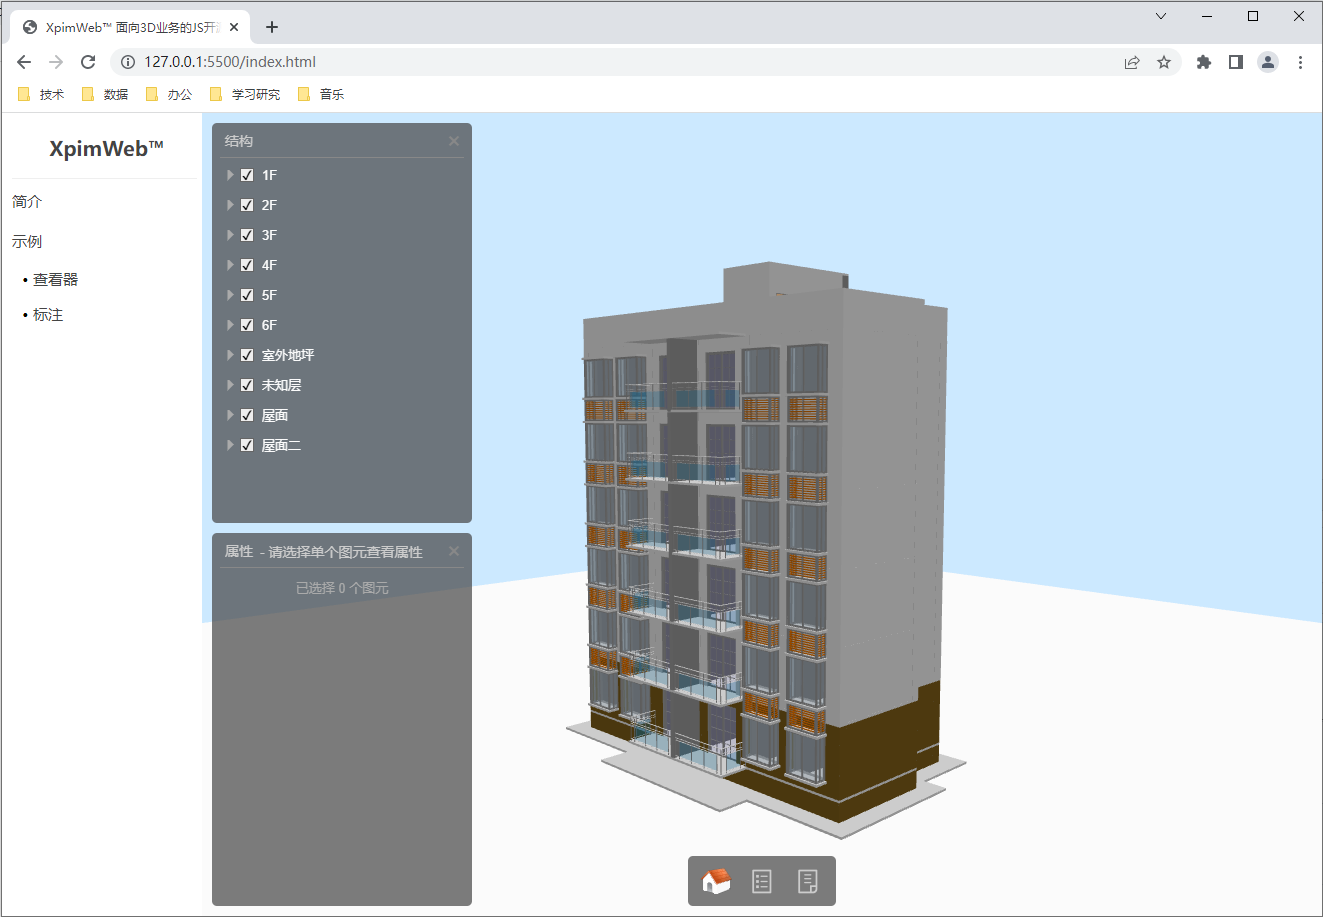Bookmark the page with the star icon
This screenshot has width=1323, height=917.
pyautogui.click(x=1164, y=62)
